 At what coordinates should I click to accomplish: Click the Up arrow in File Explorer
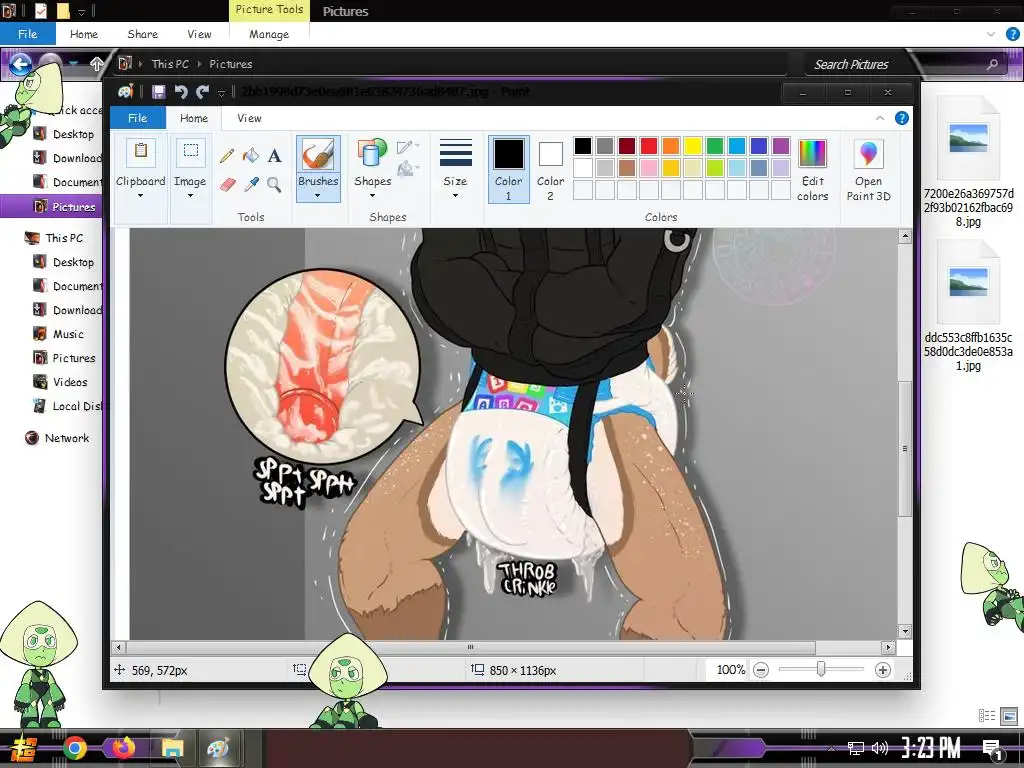click(97, 64)
